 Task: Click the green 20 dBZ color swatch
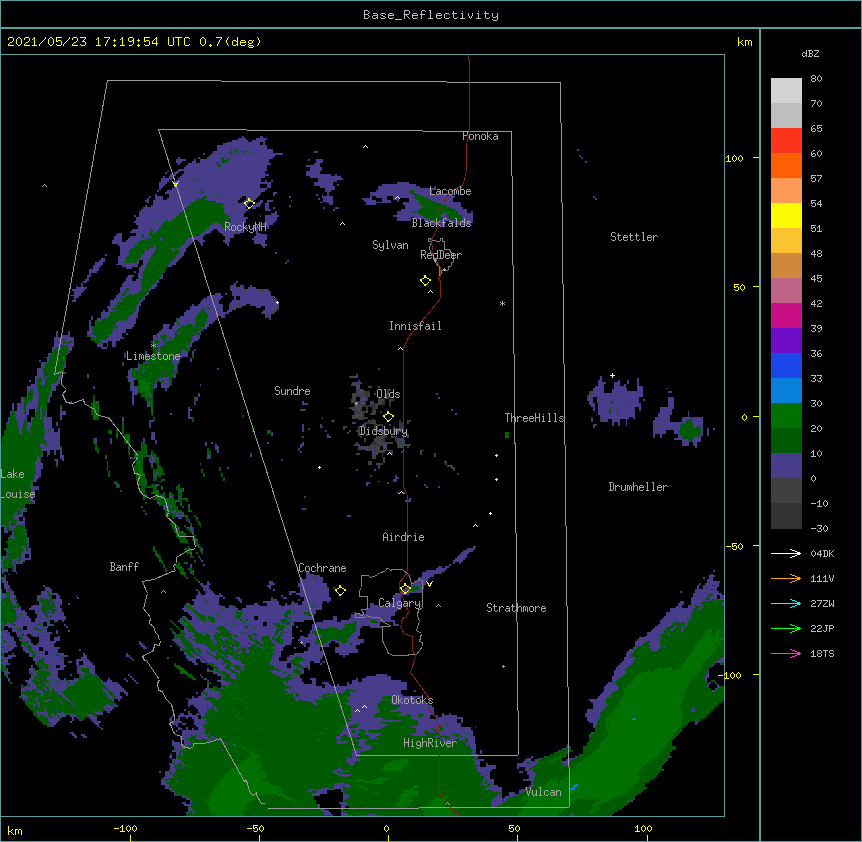click(x=786, y=416)
